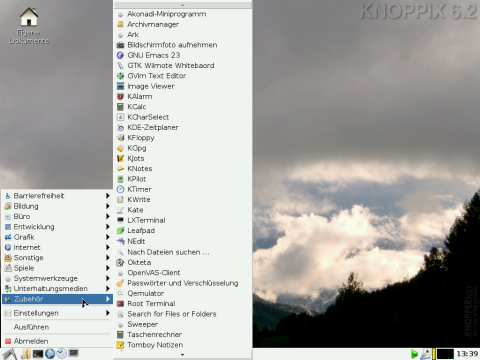This screenshot has height=360, width=480.
Task: Select Search for Files or Folders
Action: tap(183, 314)
